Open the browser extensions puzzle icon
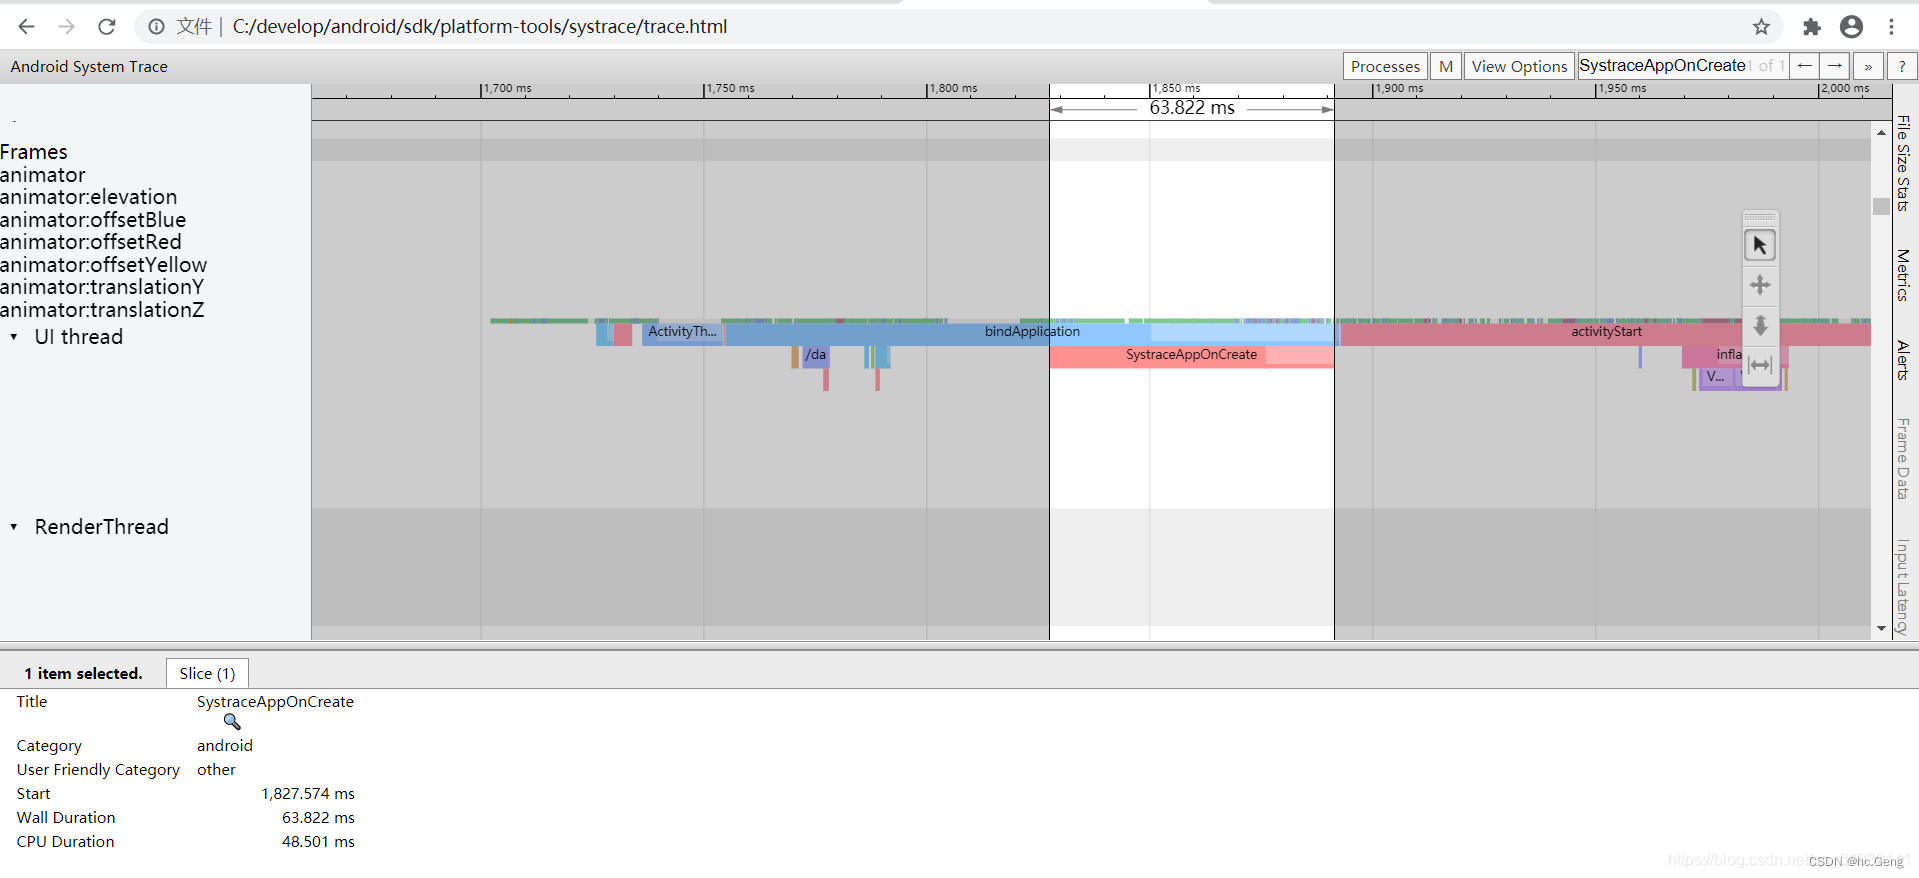1919x878 pixels. 1811,27
